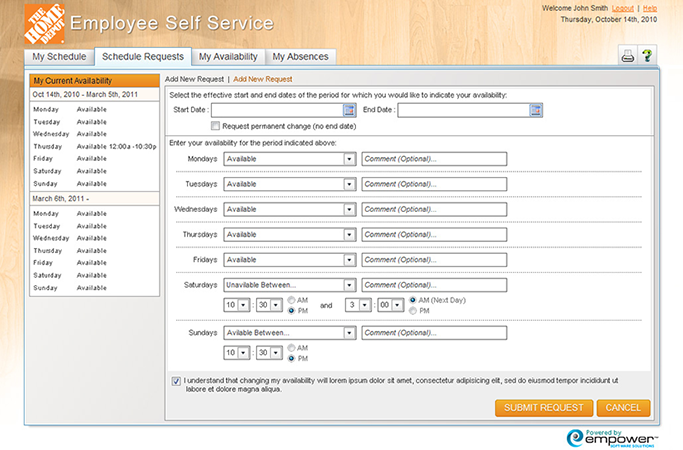Open the Saturdays start hour dropdown
The image size is (683, 450).
point(245,305)
